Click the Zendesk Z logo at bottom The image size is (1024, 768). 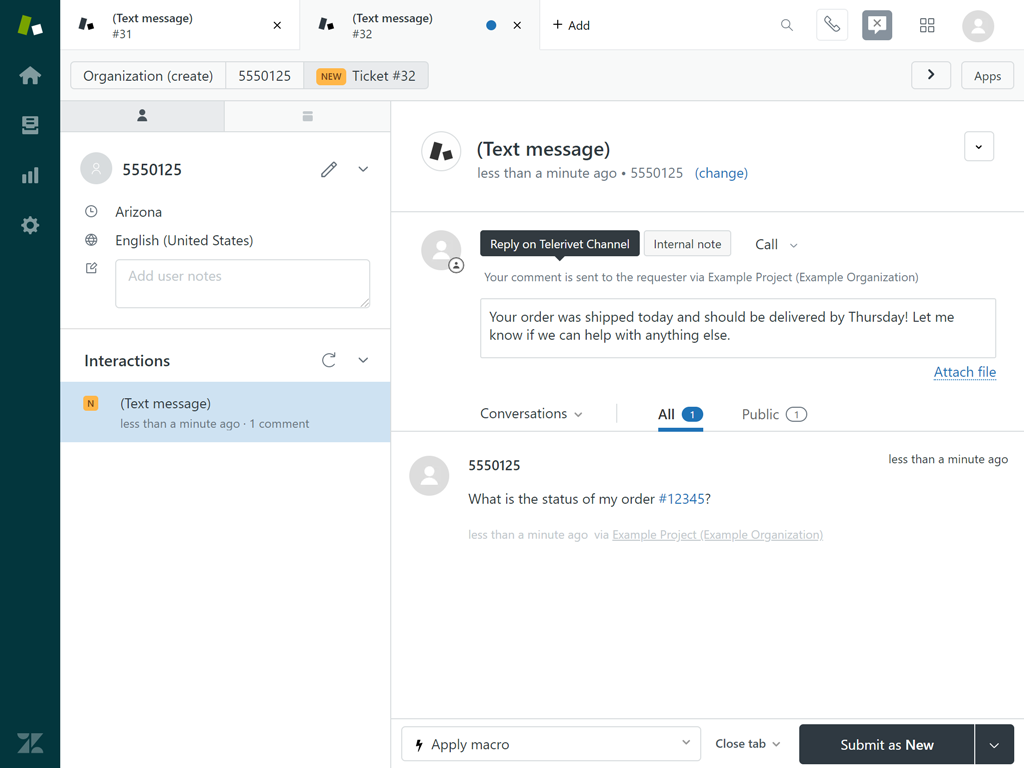(30, 743)
